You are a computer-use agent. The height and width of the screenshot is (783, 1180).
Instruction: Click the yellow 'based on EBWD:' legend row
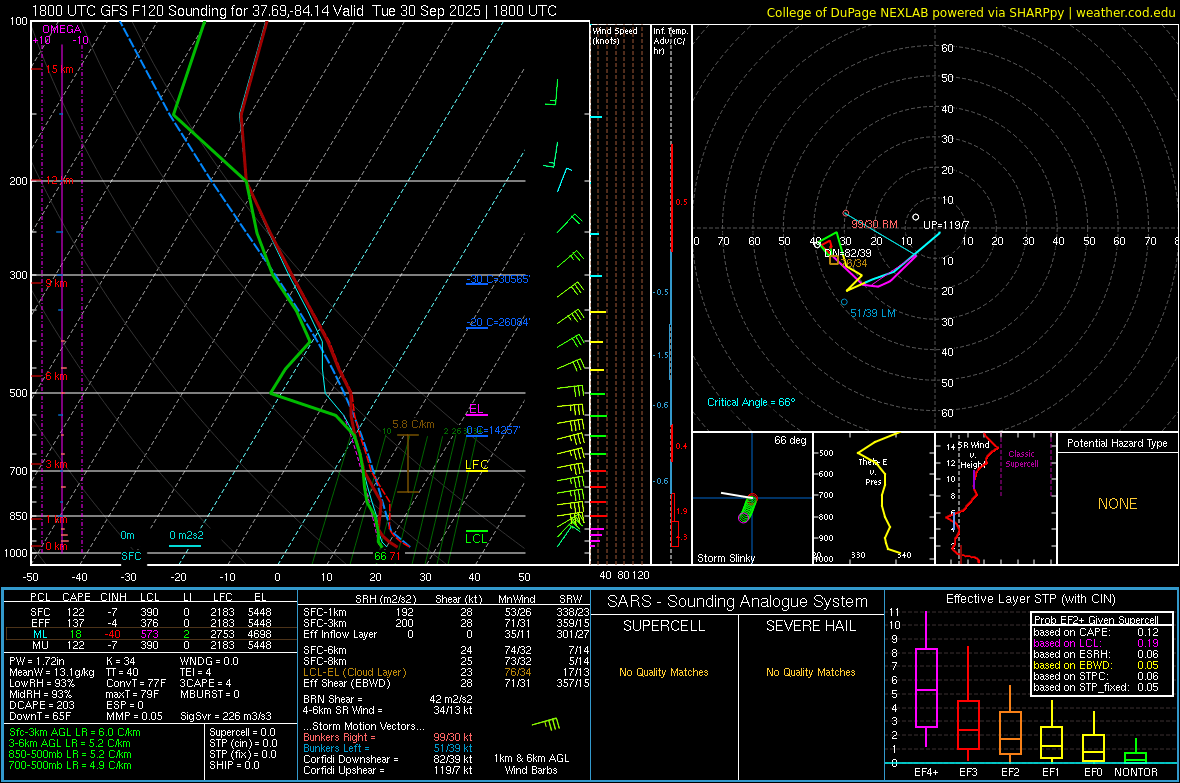coord(1096,665)
